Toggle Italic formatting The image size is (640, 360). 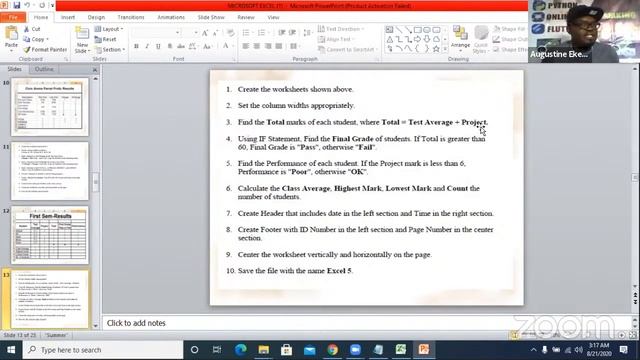pos(147,46)
